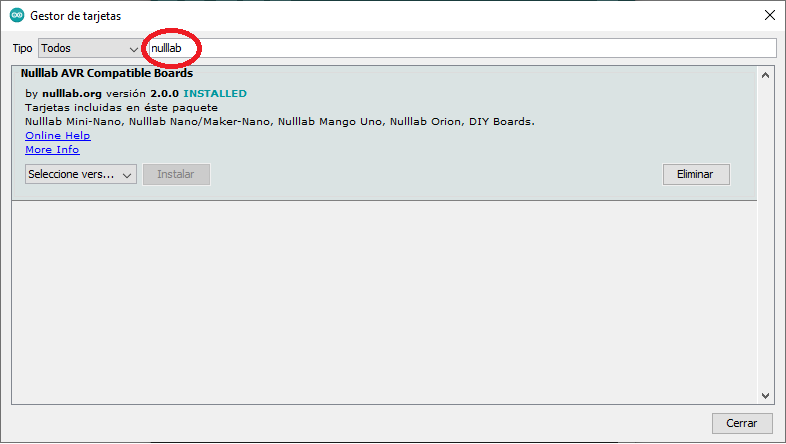Click the scrollbar down arrow
Viewport: 786px width, 444px height.
(x=765, y=396)
